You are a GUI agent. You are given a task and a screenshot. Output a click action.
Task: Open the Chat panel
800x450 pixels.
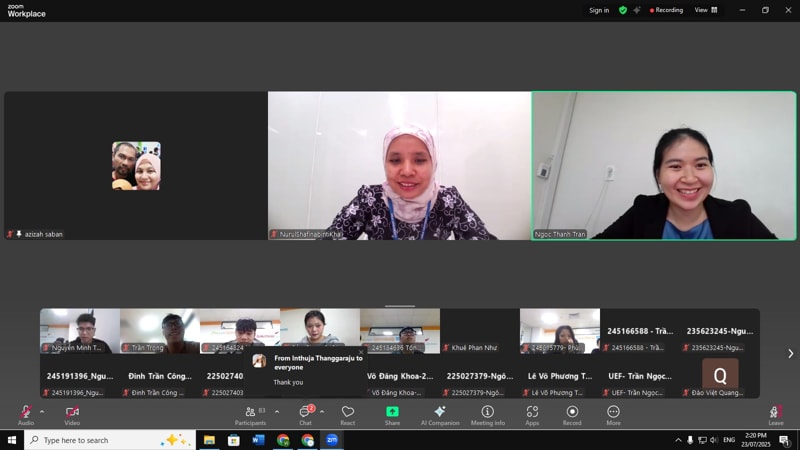coord(305,412)
